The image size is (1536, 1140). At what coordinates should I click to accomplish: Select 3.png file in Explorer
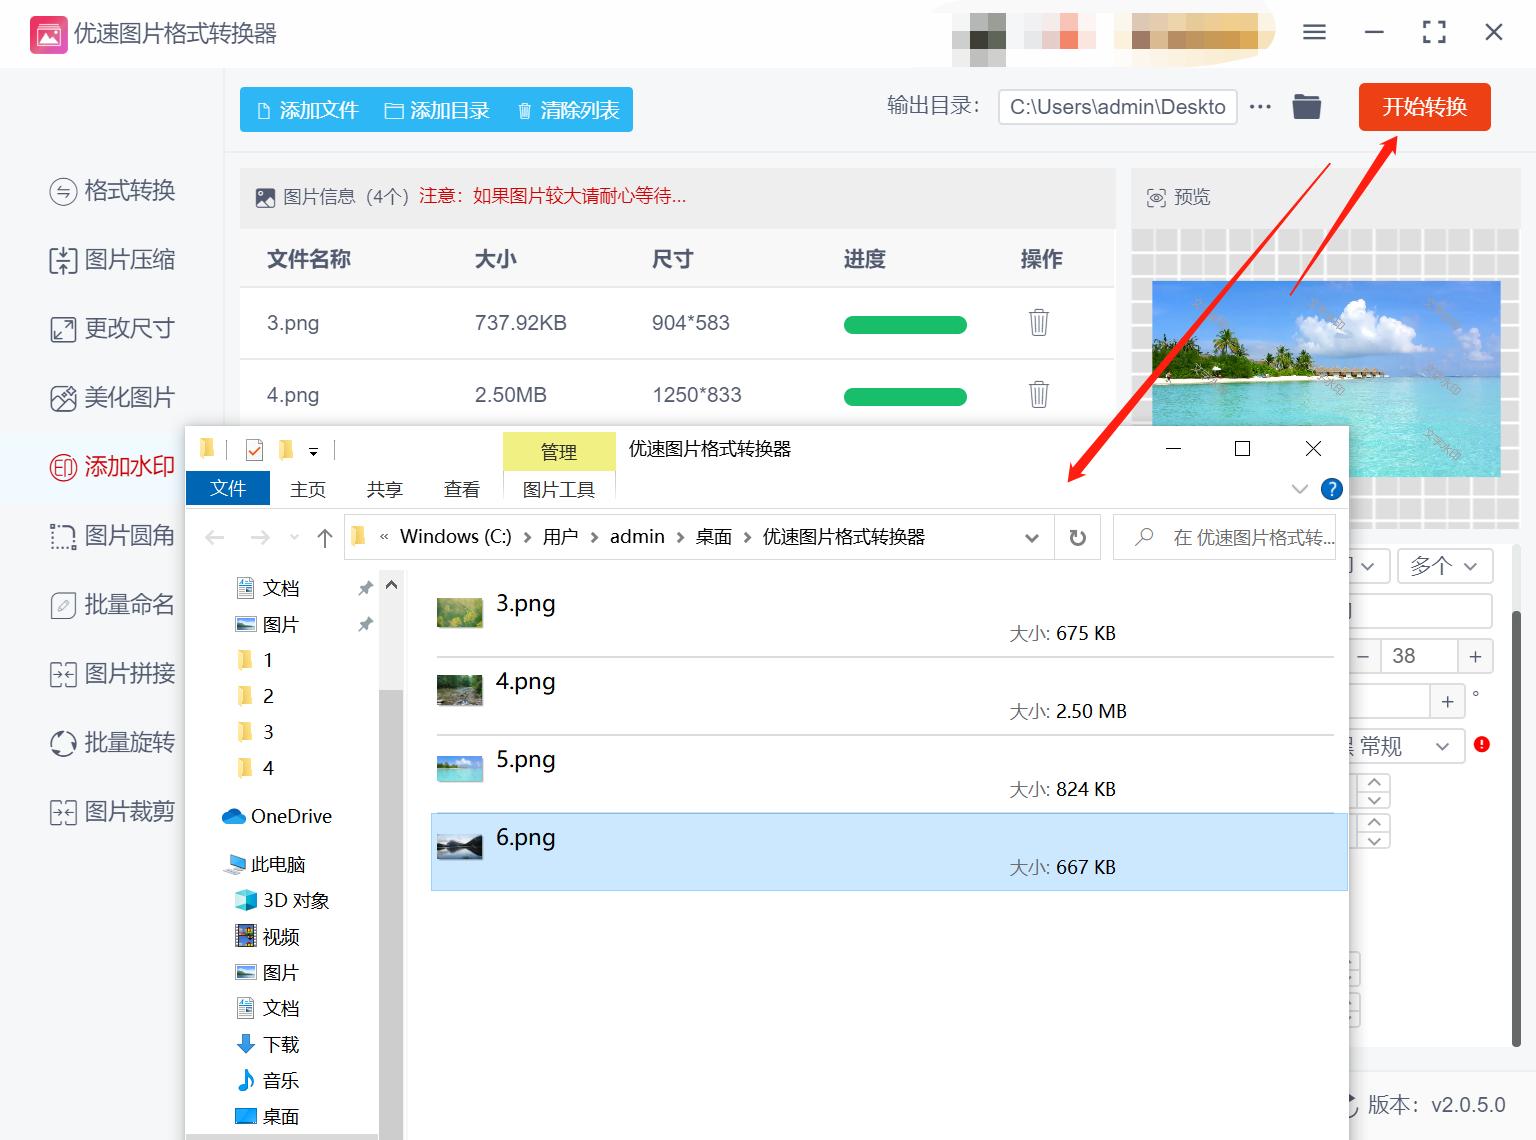pos(889,618)
